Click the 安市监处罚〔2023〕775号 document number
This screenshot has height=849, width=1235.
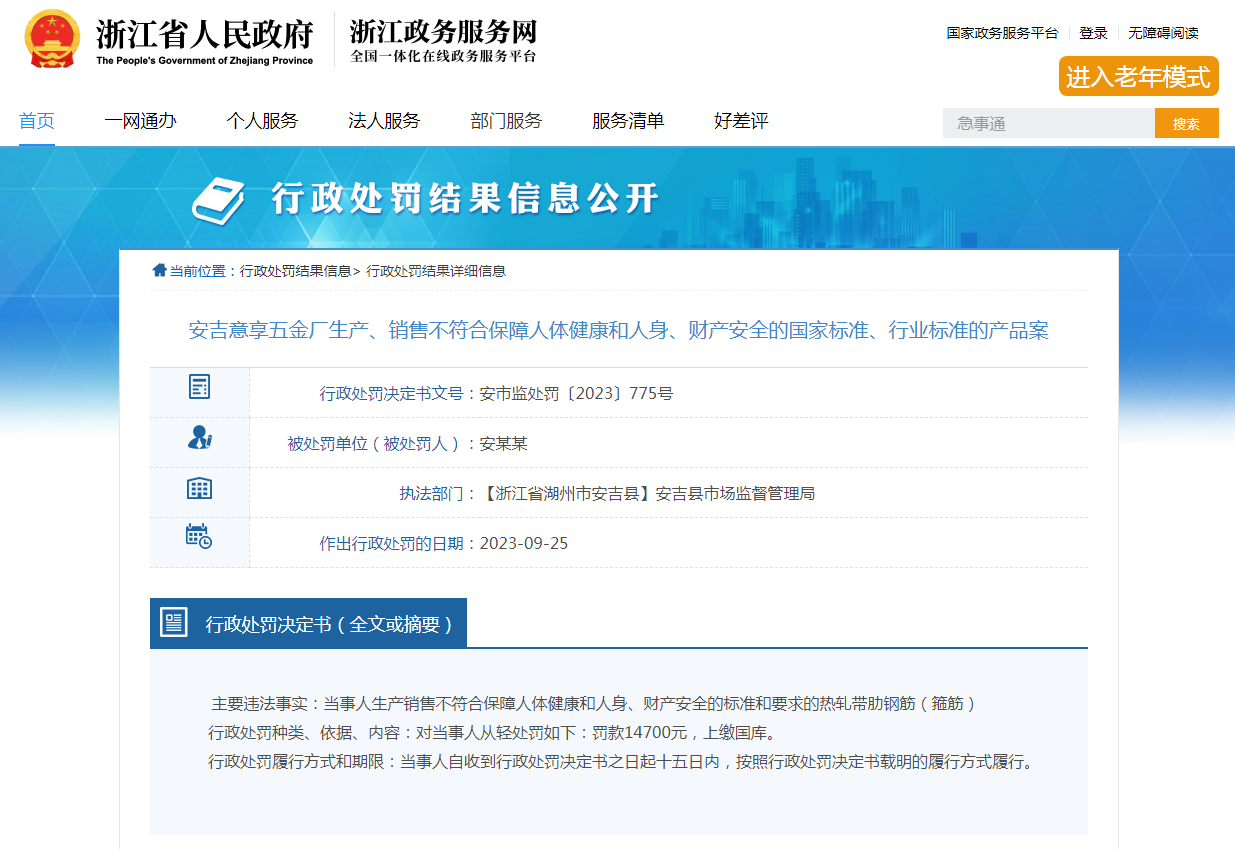point(577,393)
